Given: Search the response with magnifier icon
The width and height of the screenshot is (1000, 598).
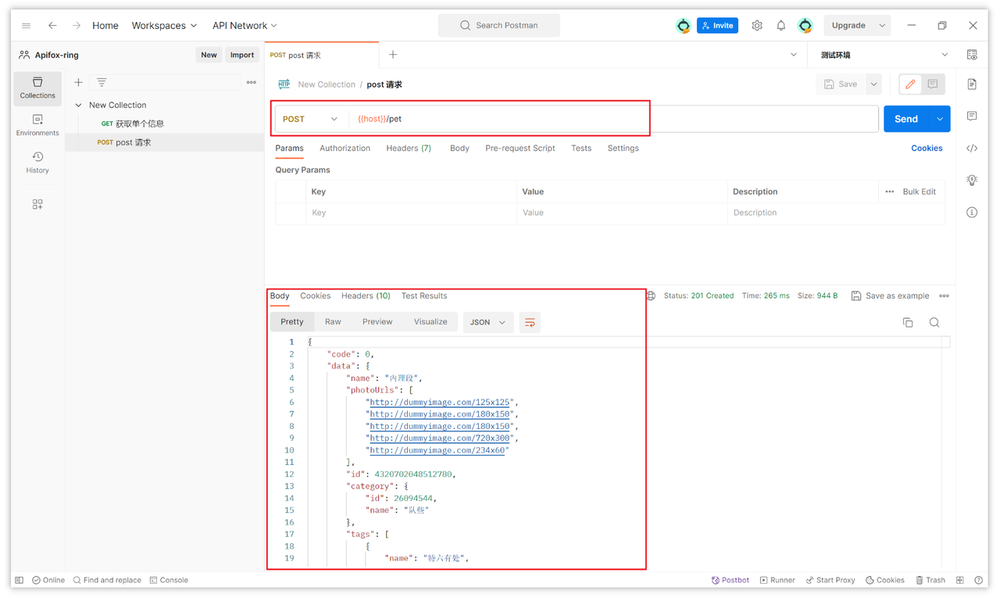Looking at the screenshot, I should click(x=934, y=322).
